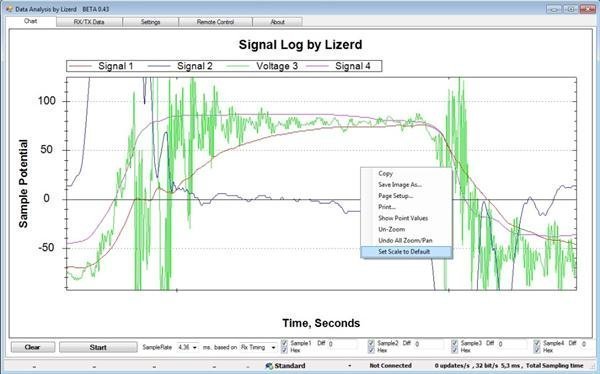Switch to the Chart tab
Viewport: 600px width, 374px height.
31,21
